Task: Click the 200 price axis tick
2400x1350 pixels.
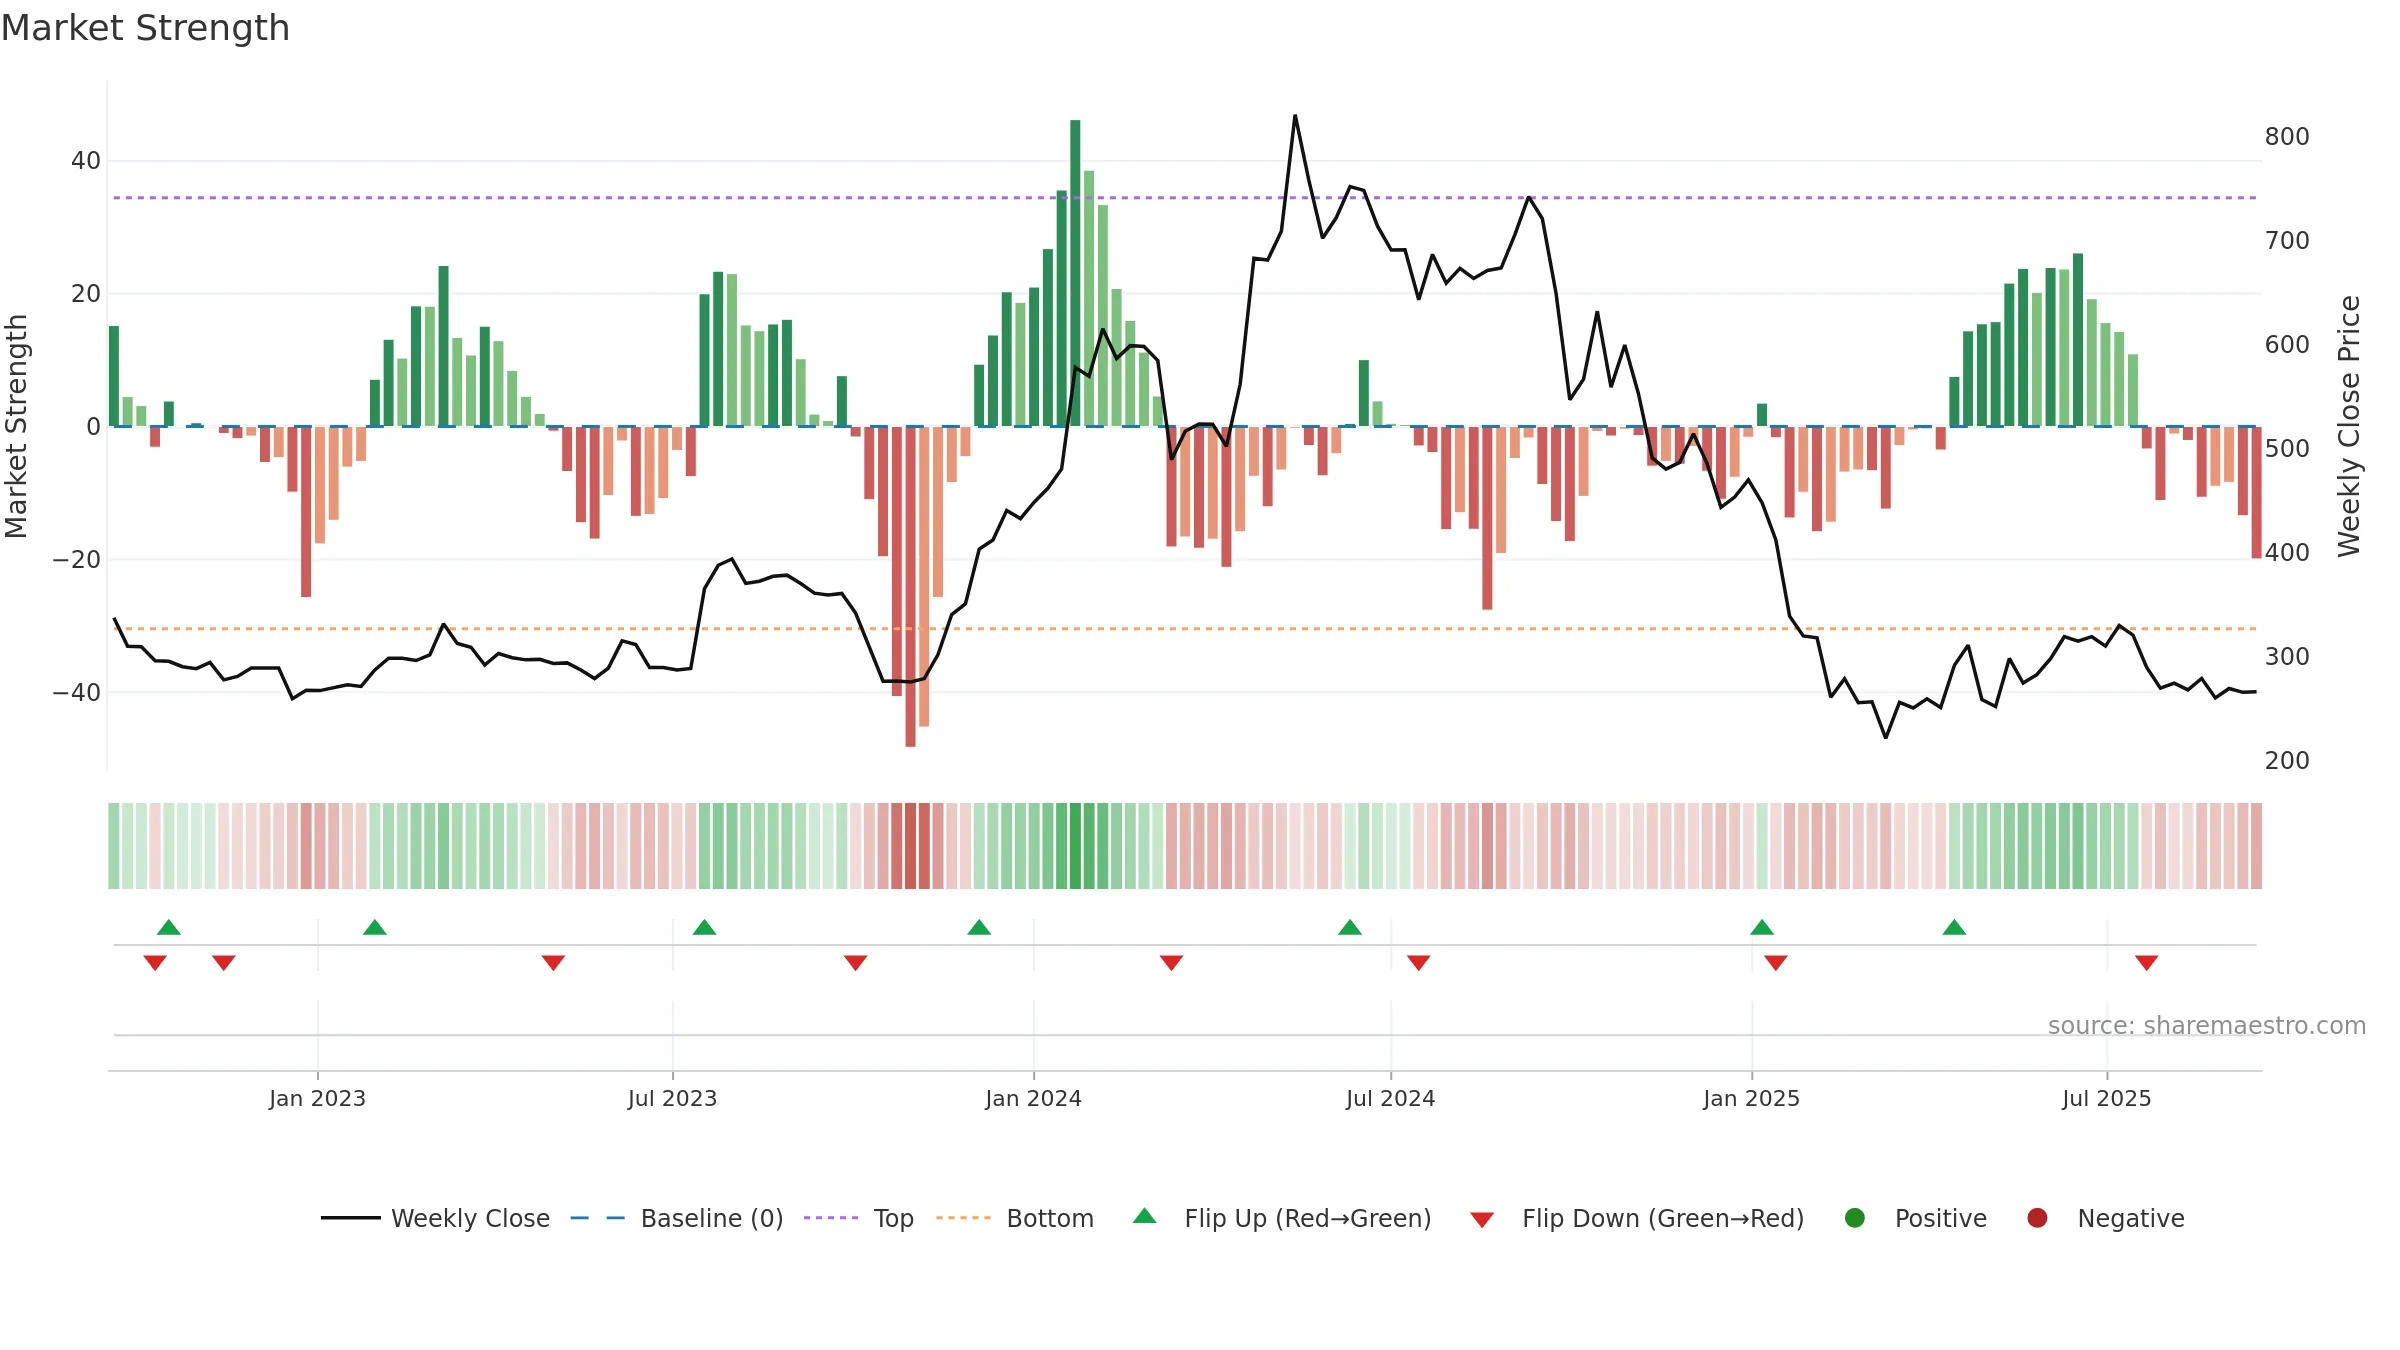Action: coord(2287,760)
